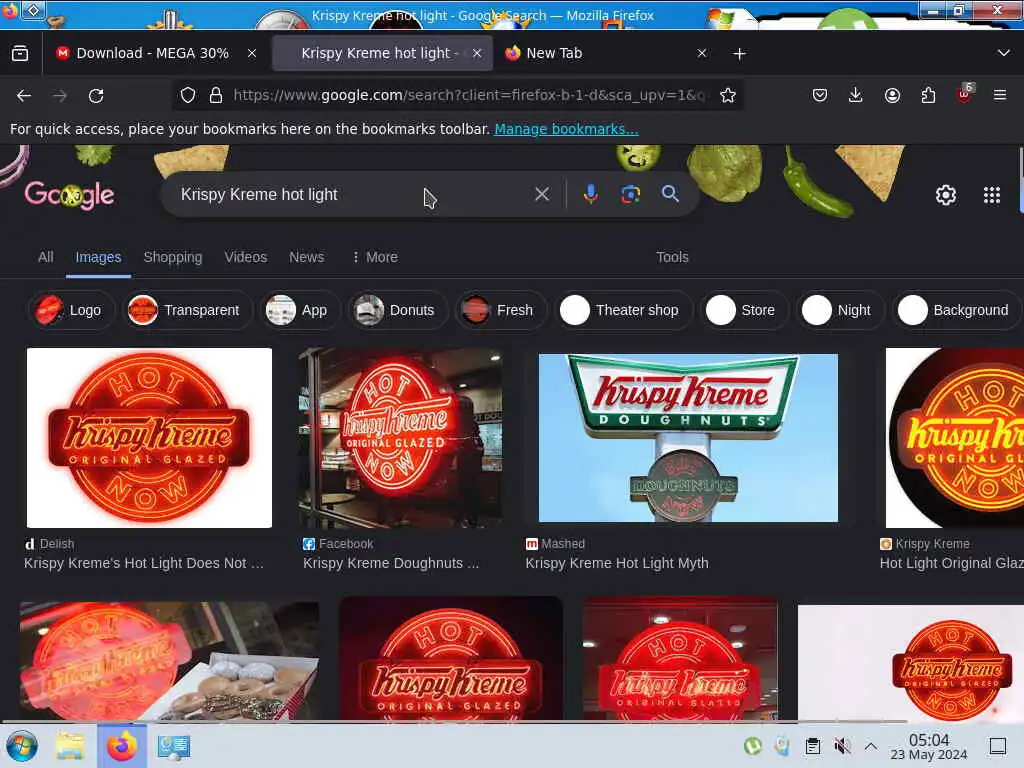Clear the search box text
This screenshot has height=768, width=1024.
(x=541, y=194)
